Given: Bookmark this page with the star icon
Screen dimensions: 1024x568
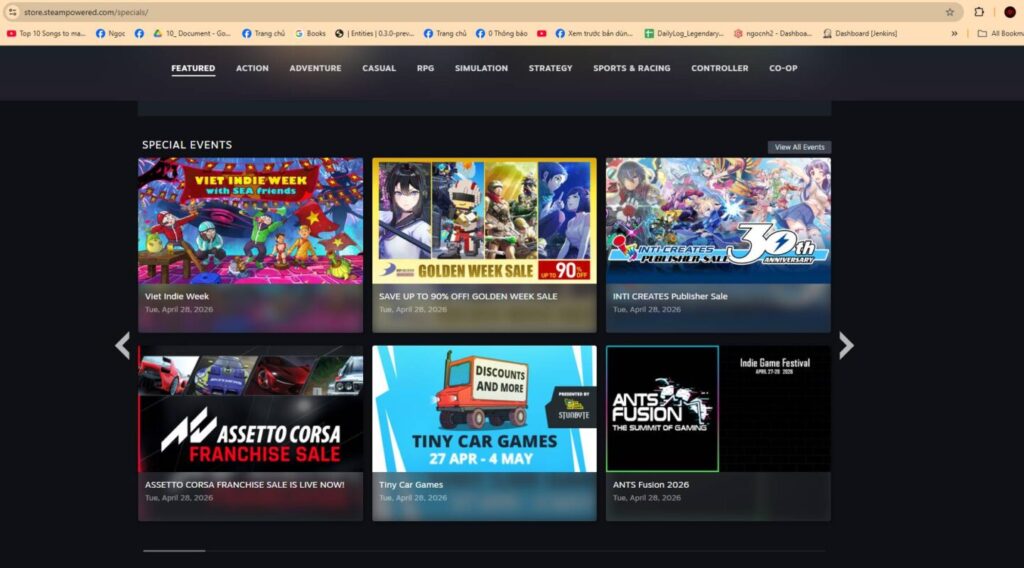Looking at the screenshot, I should tap(950, 12).
